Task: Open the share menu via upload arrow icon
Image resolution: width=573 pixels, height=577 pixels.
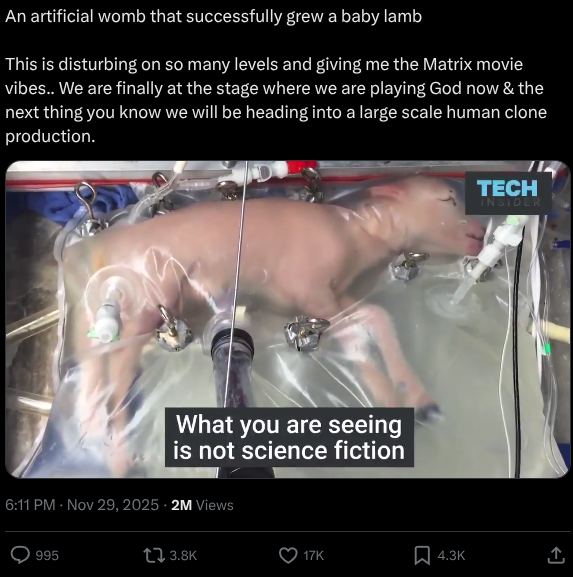Action: pyautogui.click(x=556, y=555)
